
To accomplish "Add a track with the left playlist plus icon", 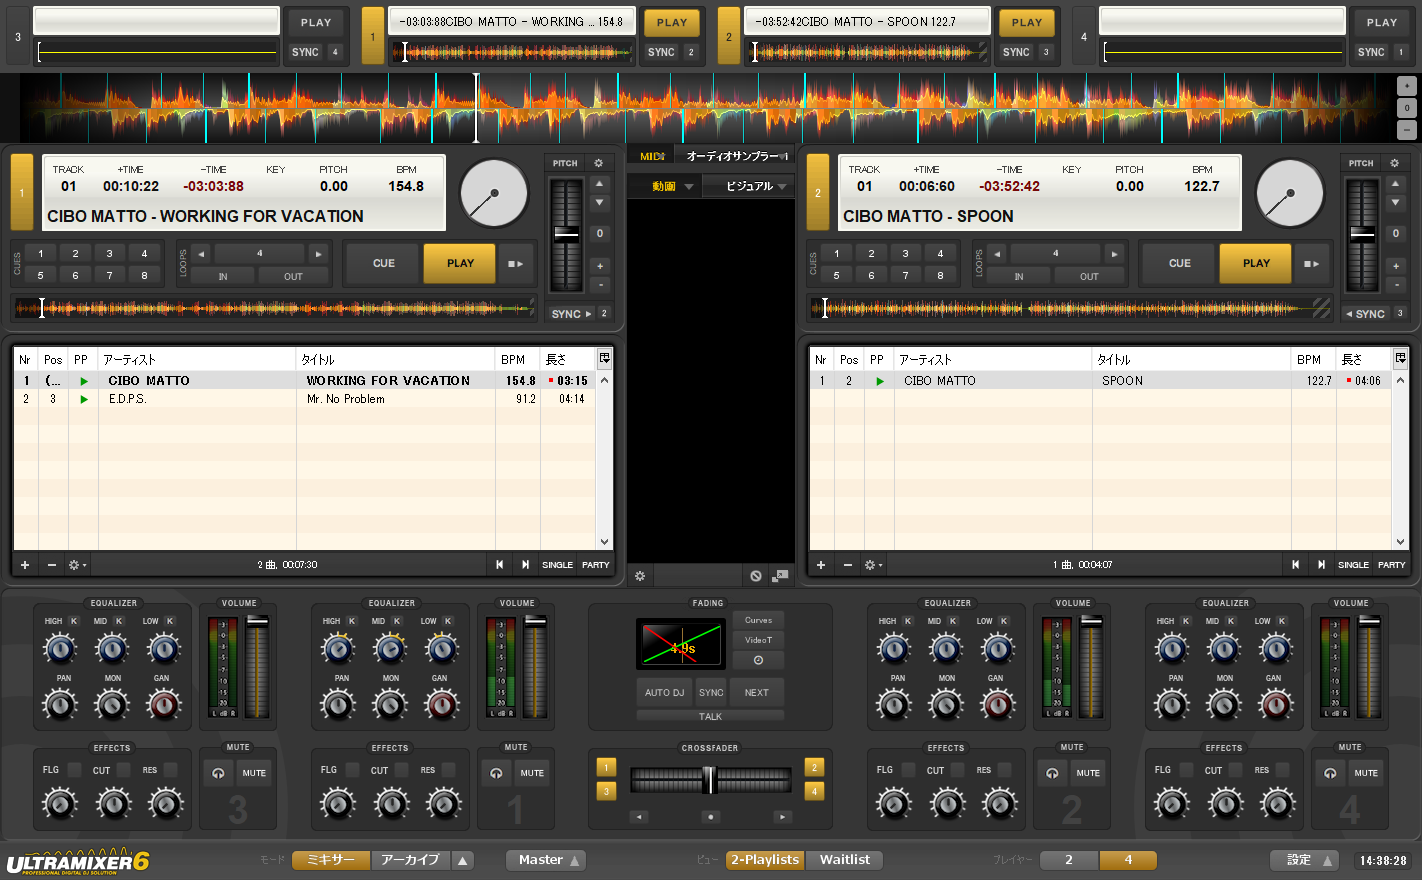I will [x=25, y=565].
